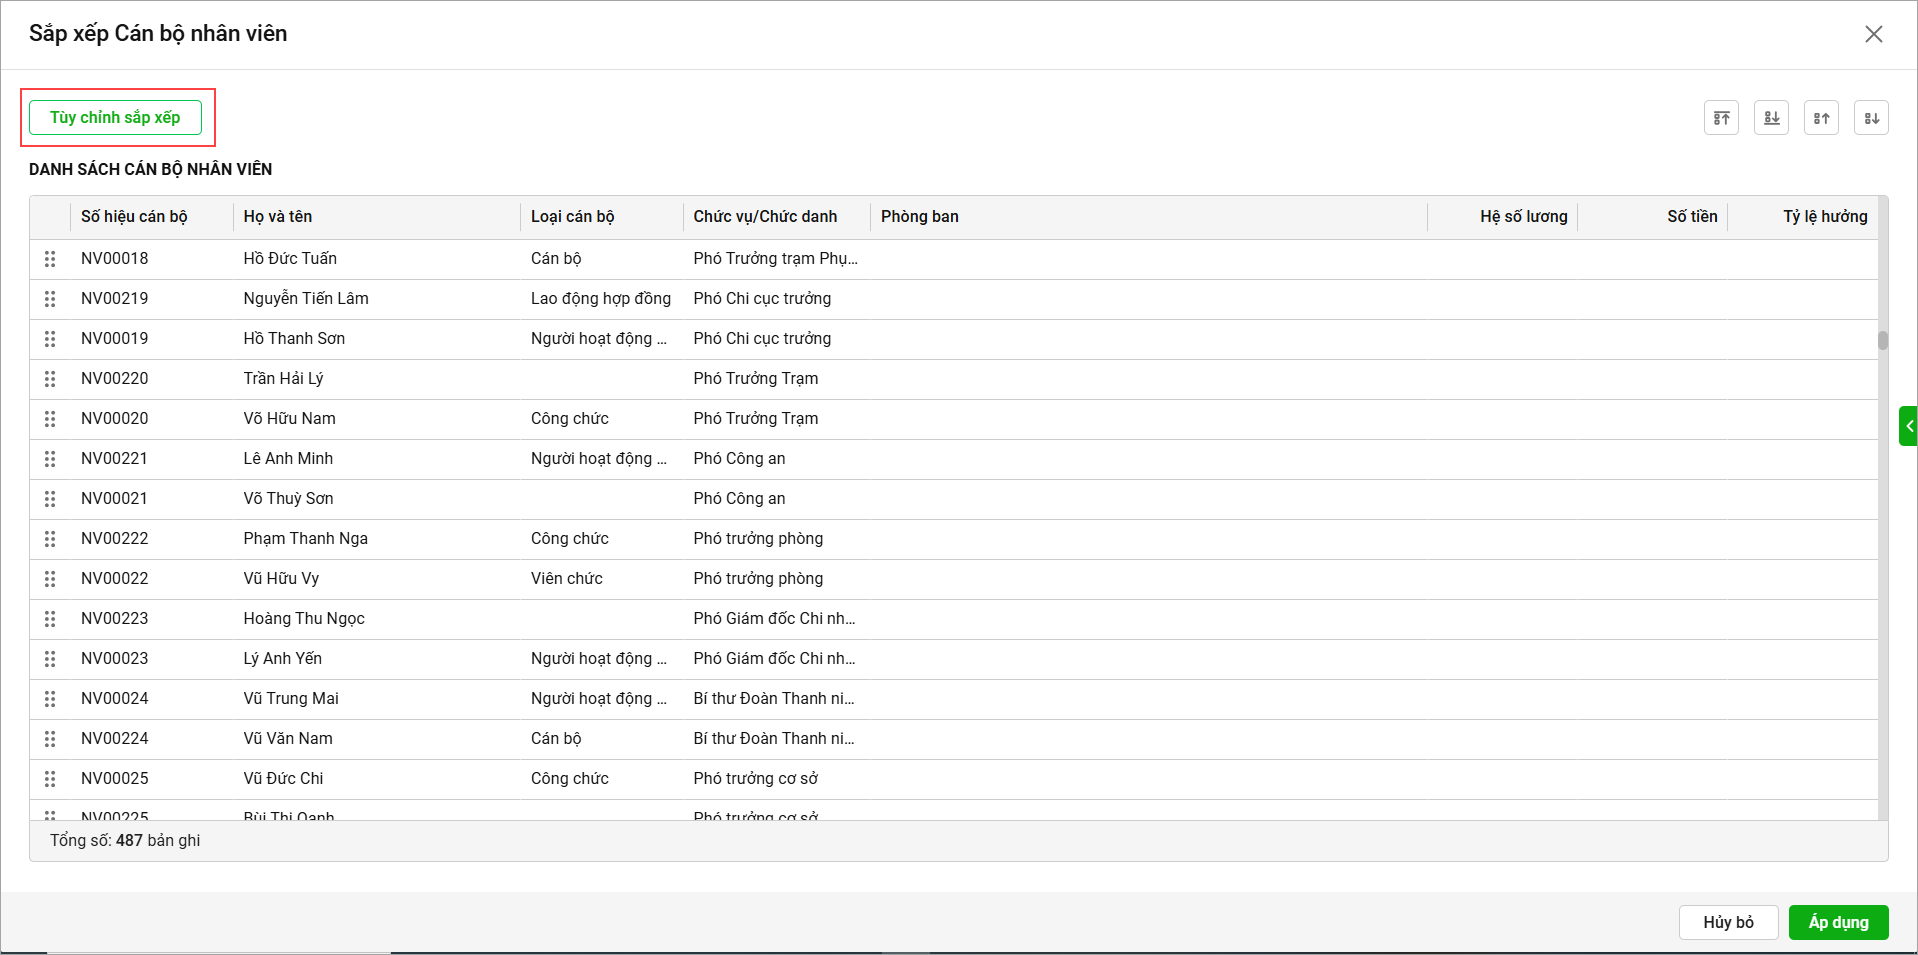This screenshot has height=955, width=1918.
Task: Click the move-to-top icon button
Action: pos(1721,118)
